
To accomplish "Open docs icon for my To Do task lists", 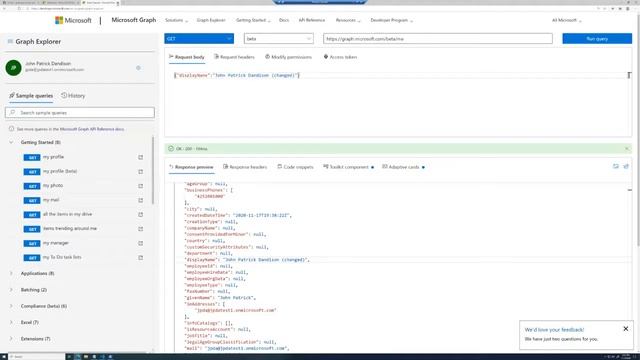I will click(140, 258).
